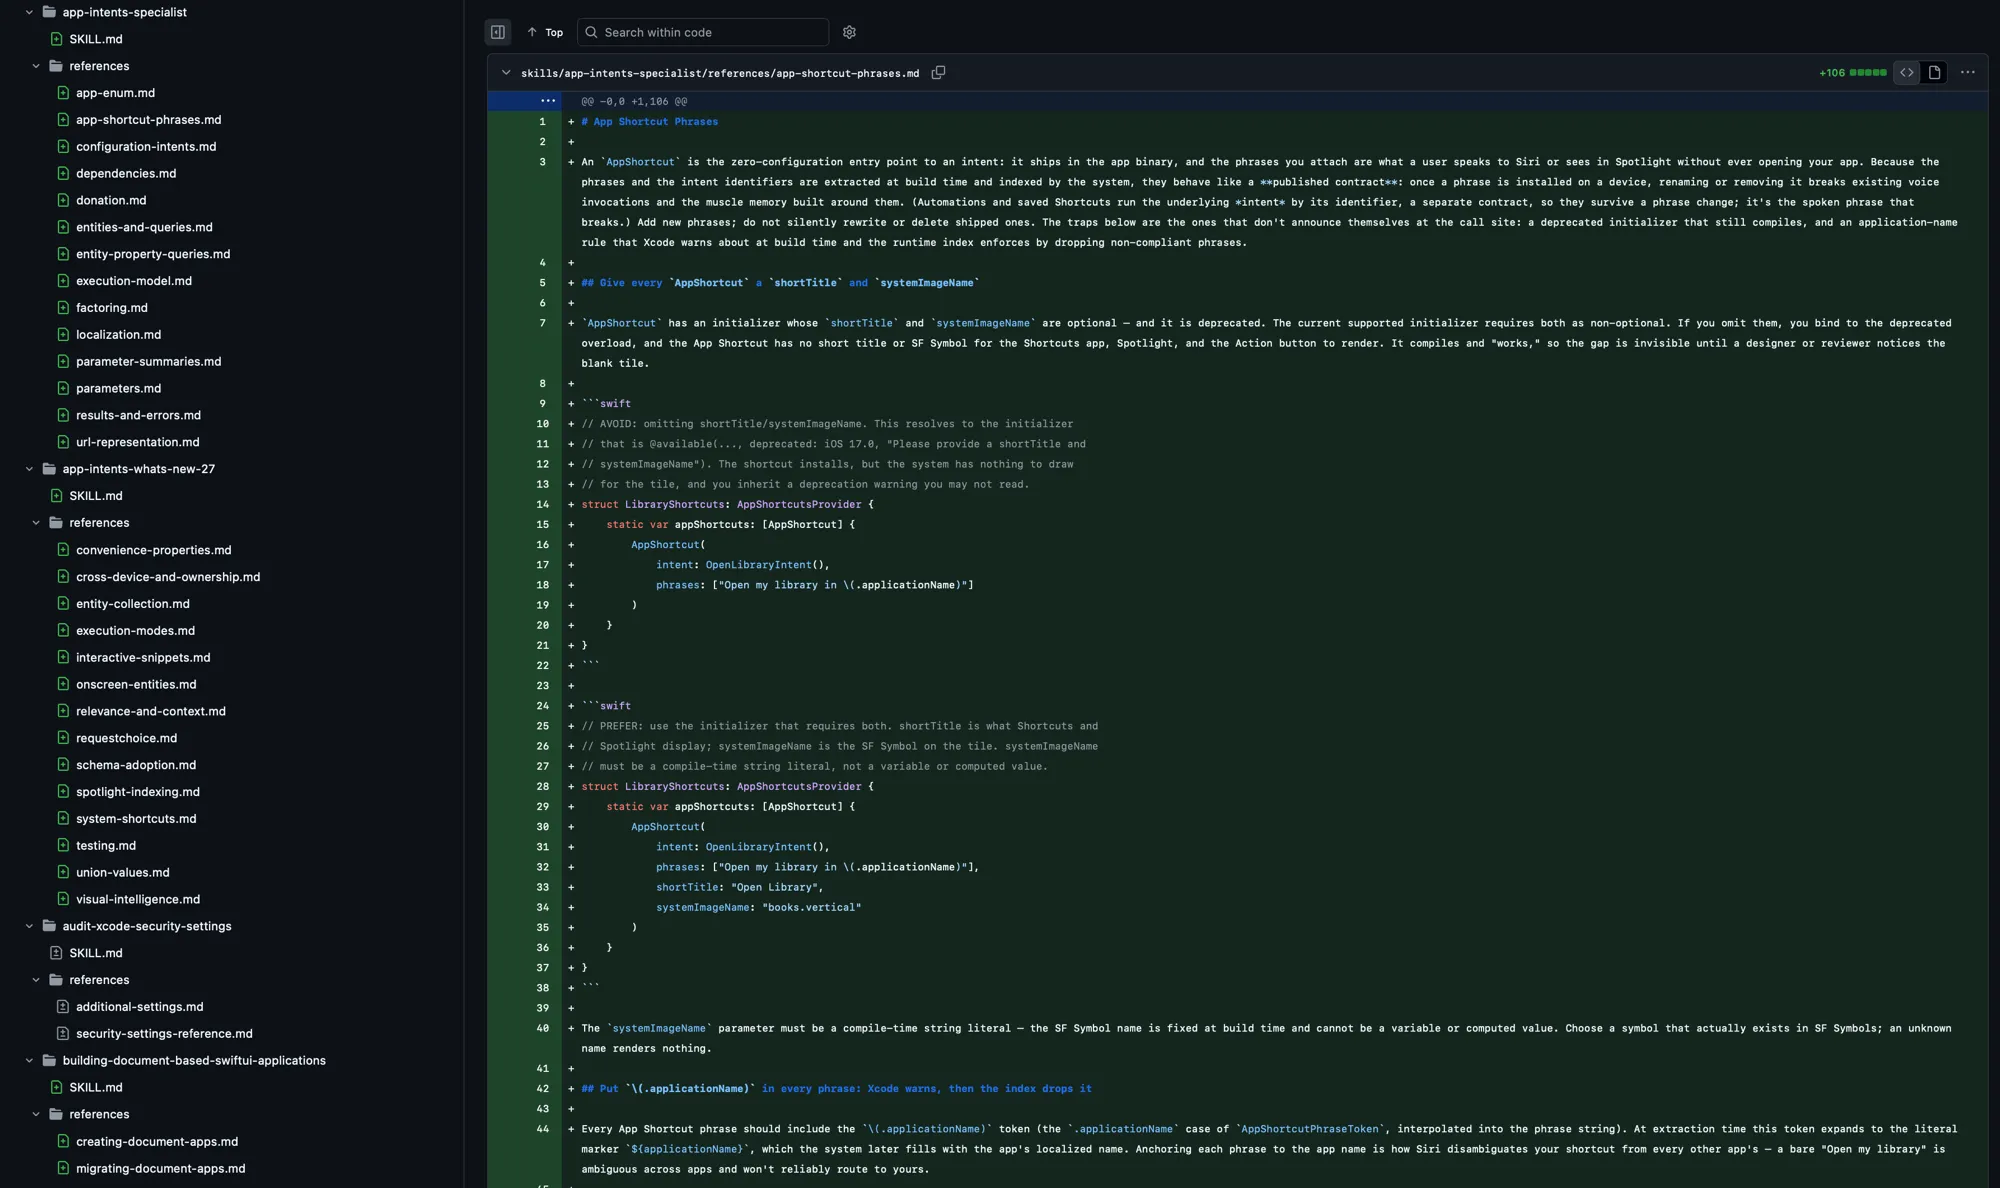
Task: Collapse the file tree sidebar panel
Action: pyautogui.click(x=497, y=32)
